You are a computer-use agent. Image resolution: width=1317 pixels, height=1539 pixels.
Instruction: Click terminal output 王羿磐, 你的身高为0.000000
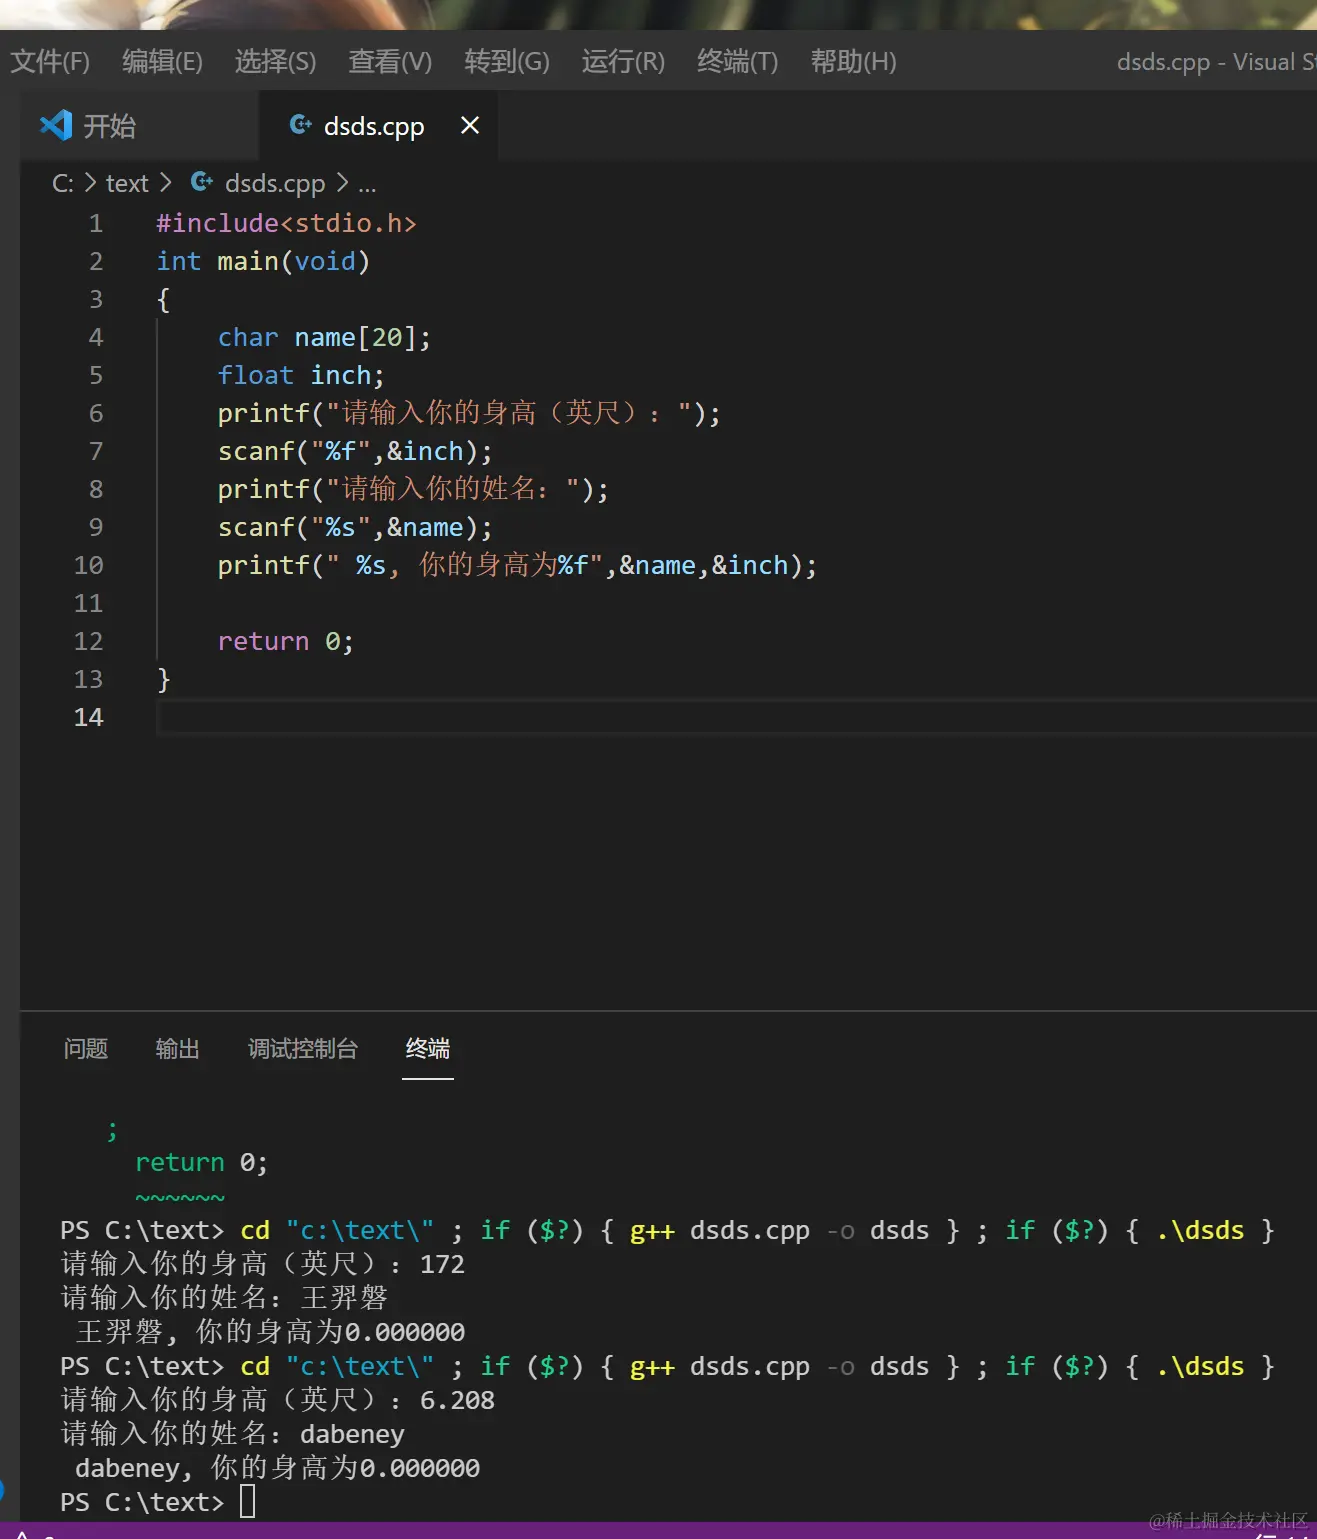pos(270,1332)
